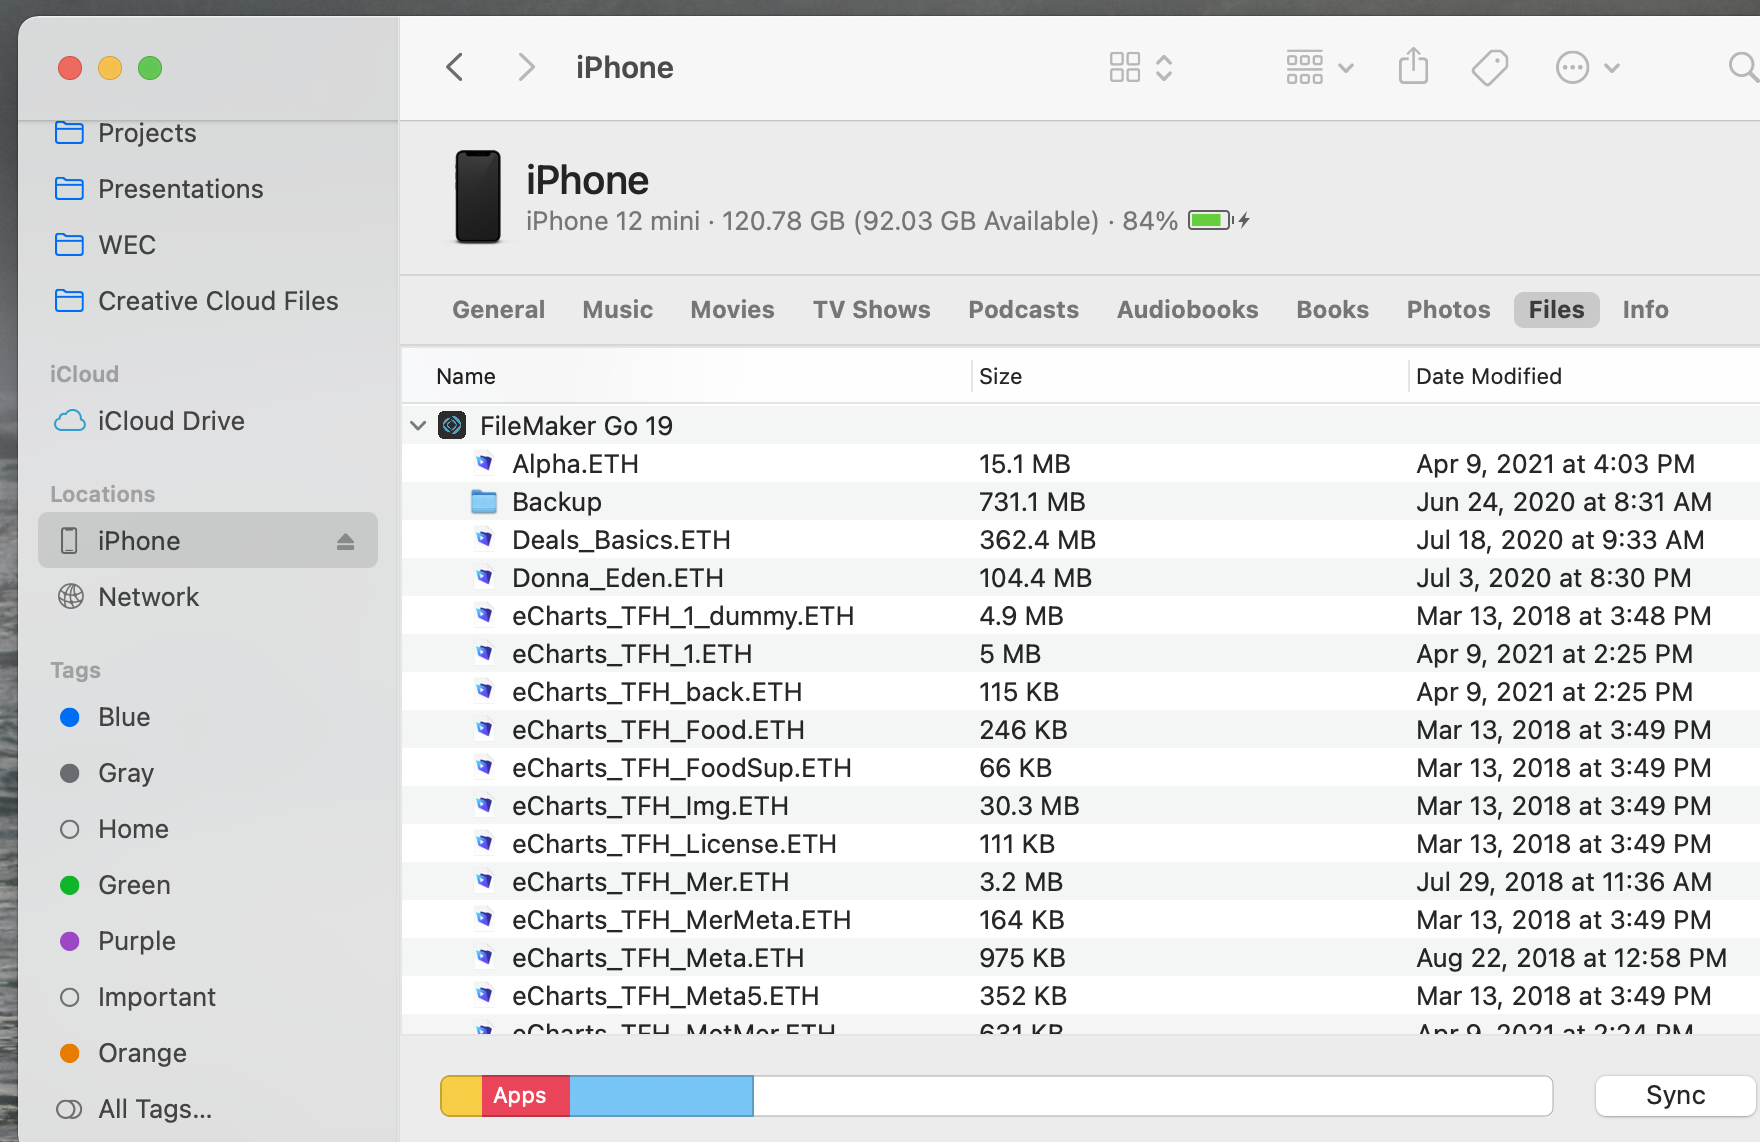
Task: Open the Photos tab
Action: [x=1448, y=310]
